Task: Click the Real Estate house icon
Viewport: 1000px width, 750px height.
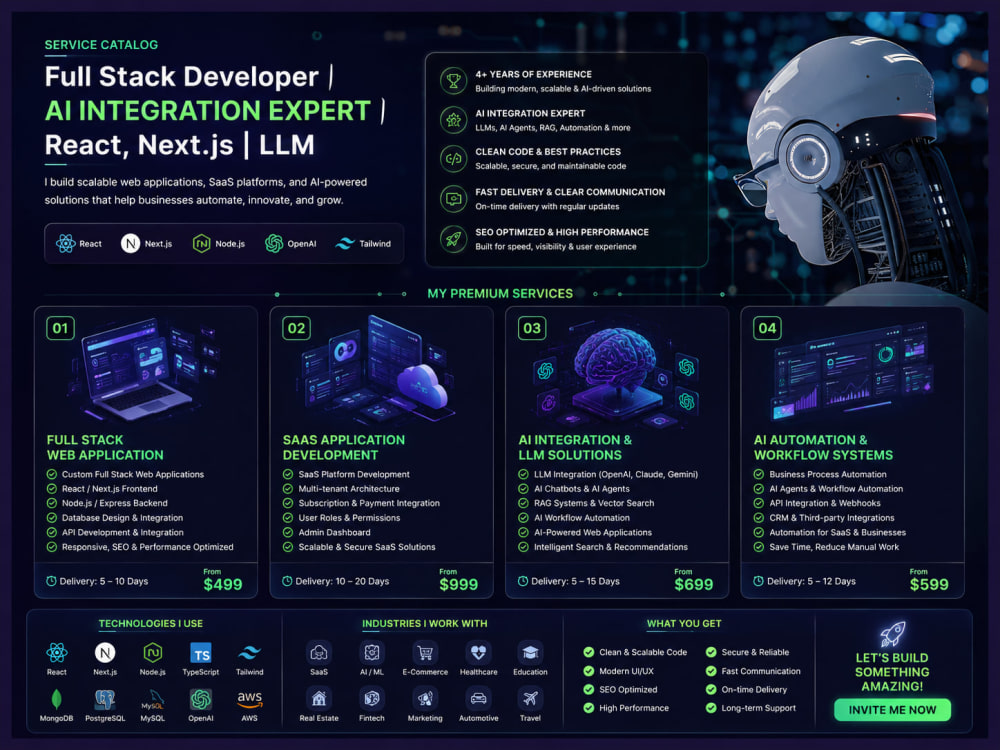Action: 319,699
